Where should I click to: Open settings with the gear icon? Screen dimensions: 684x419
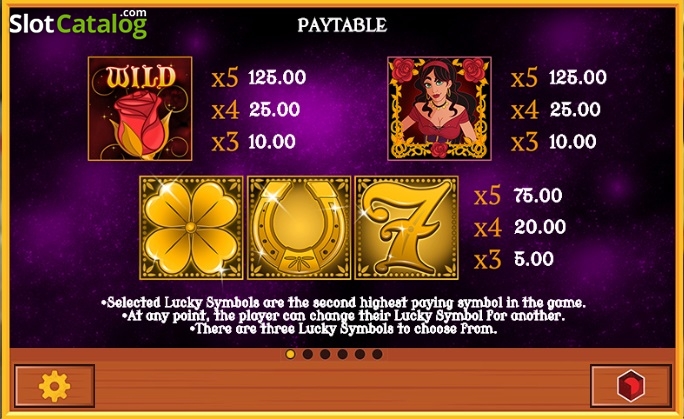point(55,386)
